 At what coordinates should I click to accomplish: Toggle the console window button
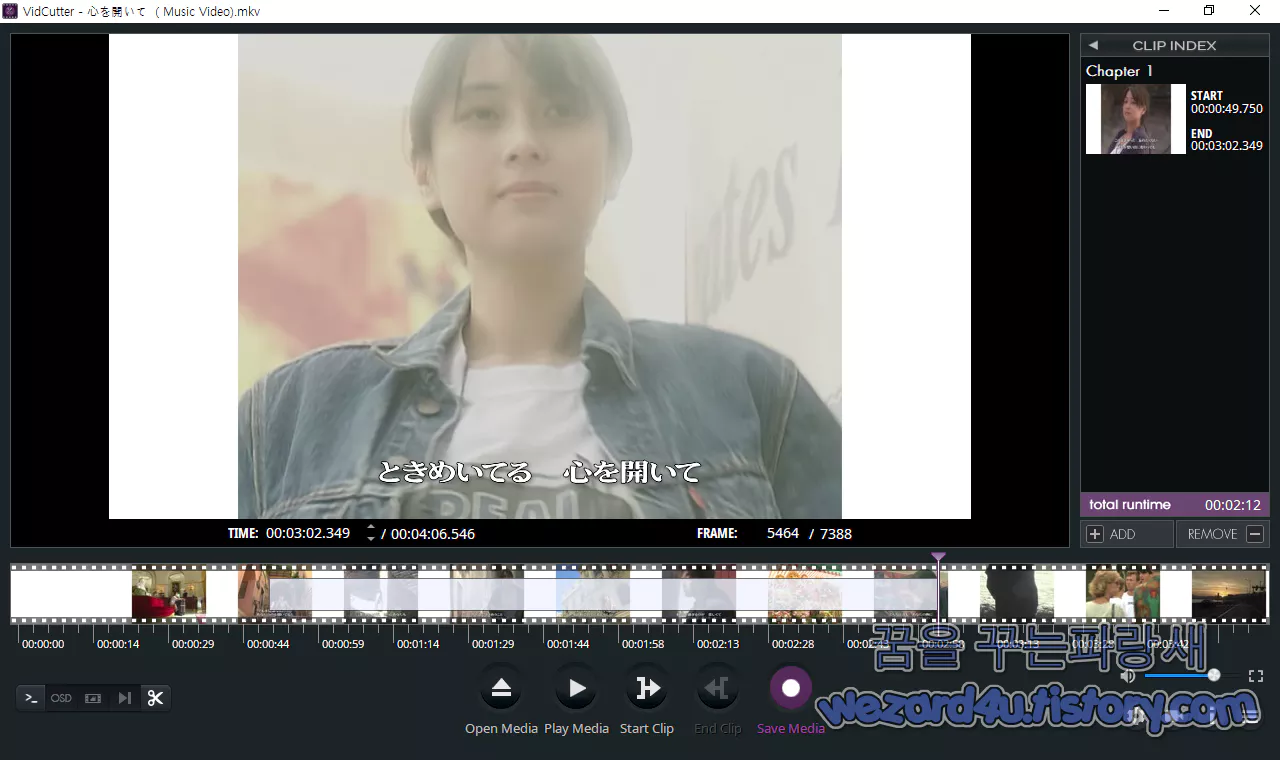tap(31, 698)
